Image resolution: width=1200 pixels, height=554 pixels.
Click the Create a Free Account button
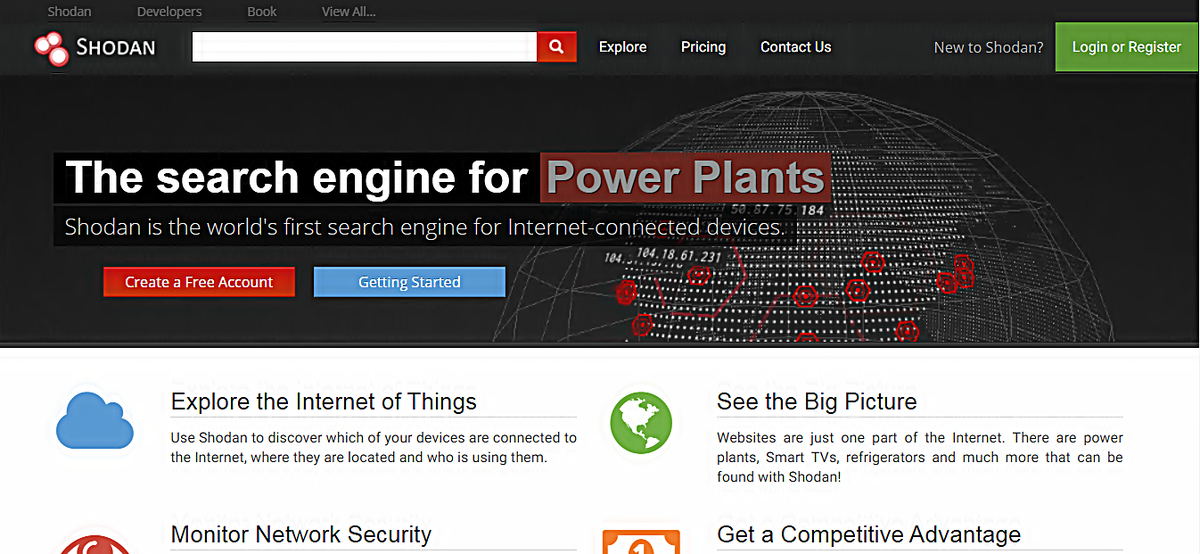tap(199, 282)
